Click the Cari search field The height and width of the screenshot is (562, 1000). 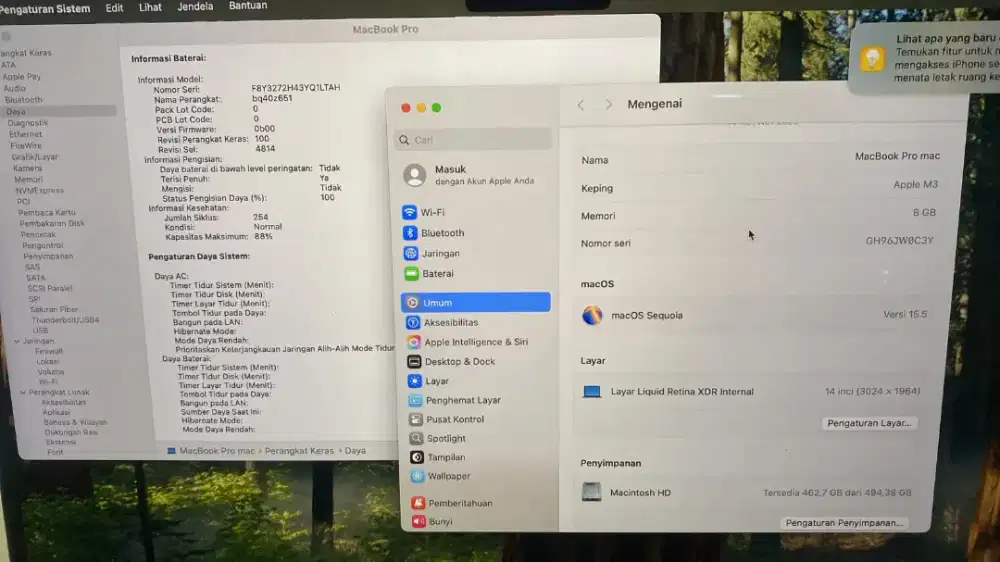[x=473, y=140]
